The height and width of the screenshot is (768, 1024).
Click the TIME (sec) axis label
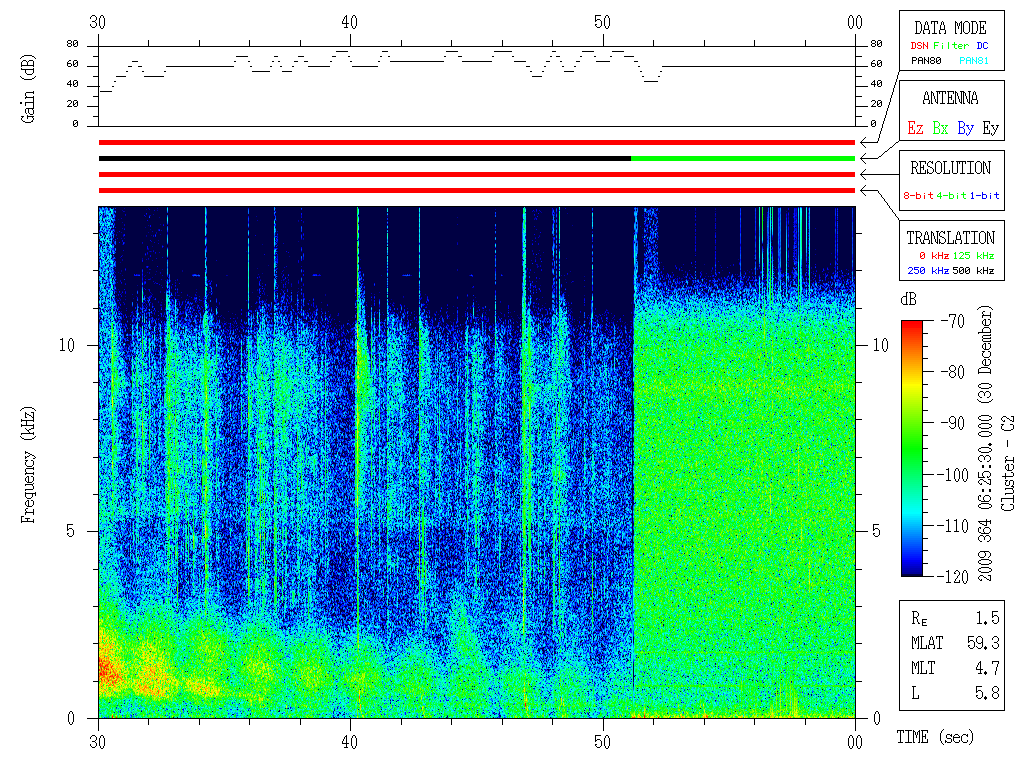click(x=935, y=737)
